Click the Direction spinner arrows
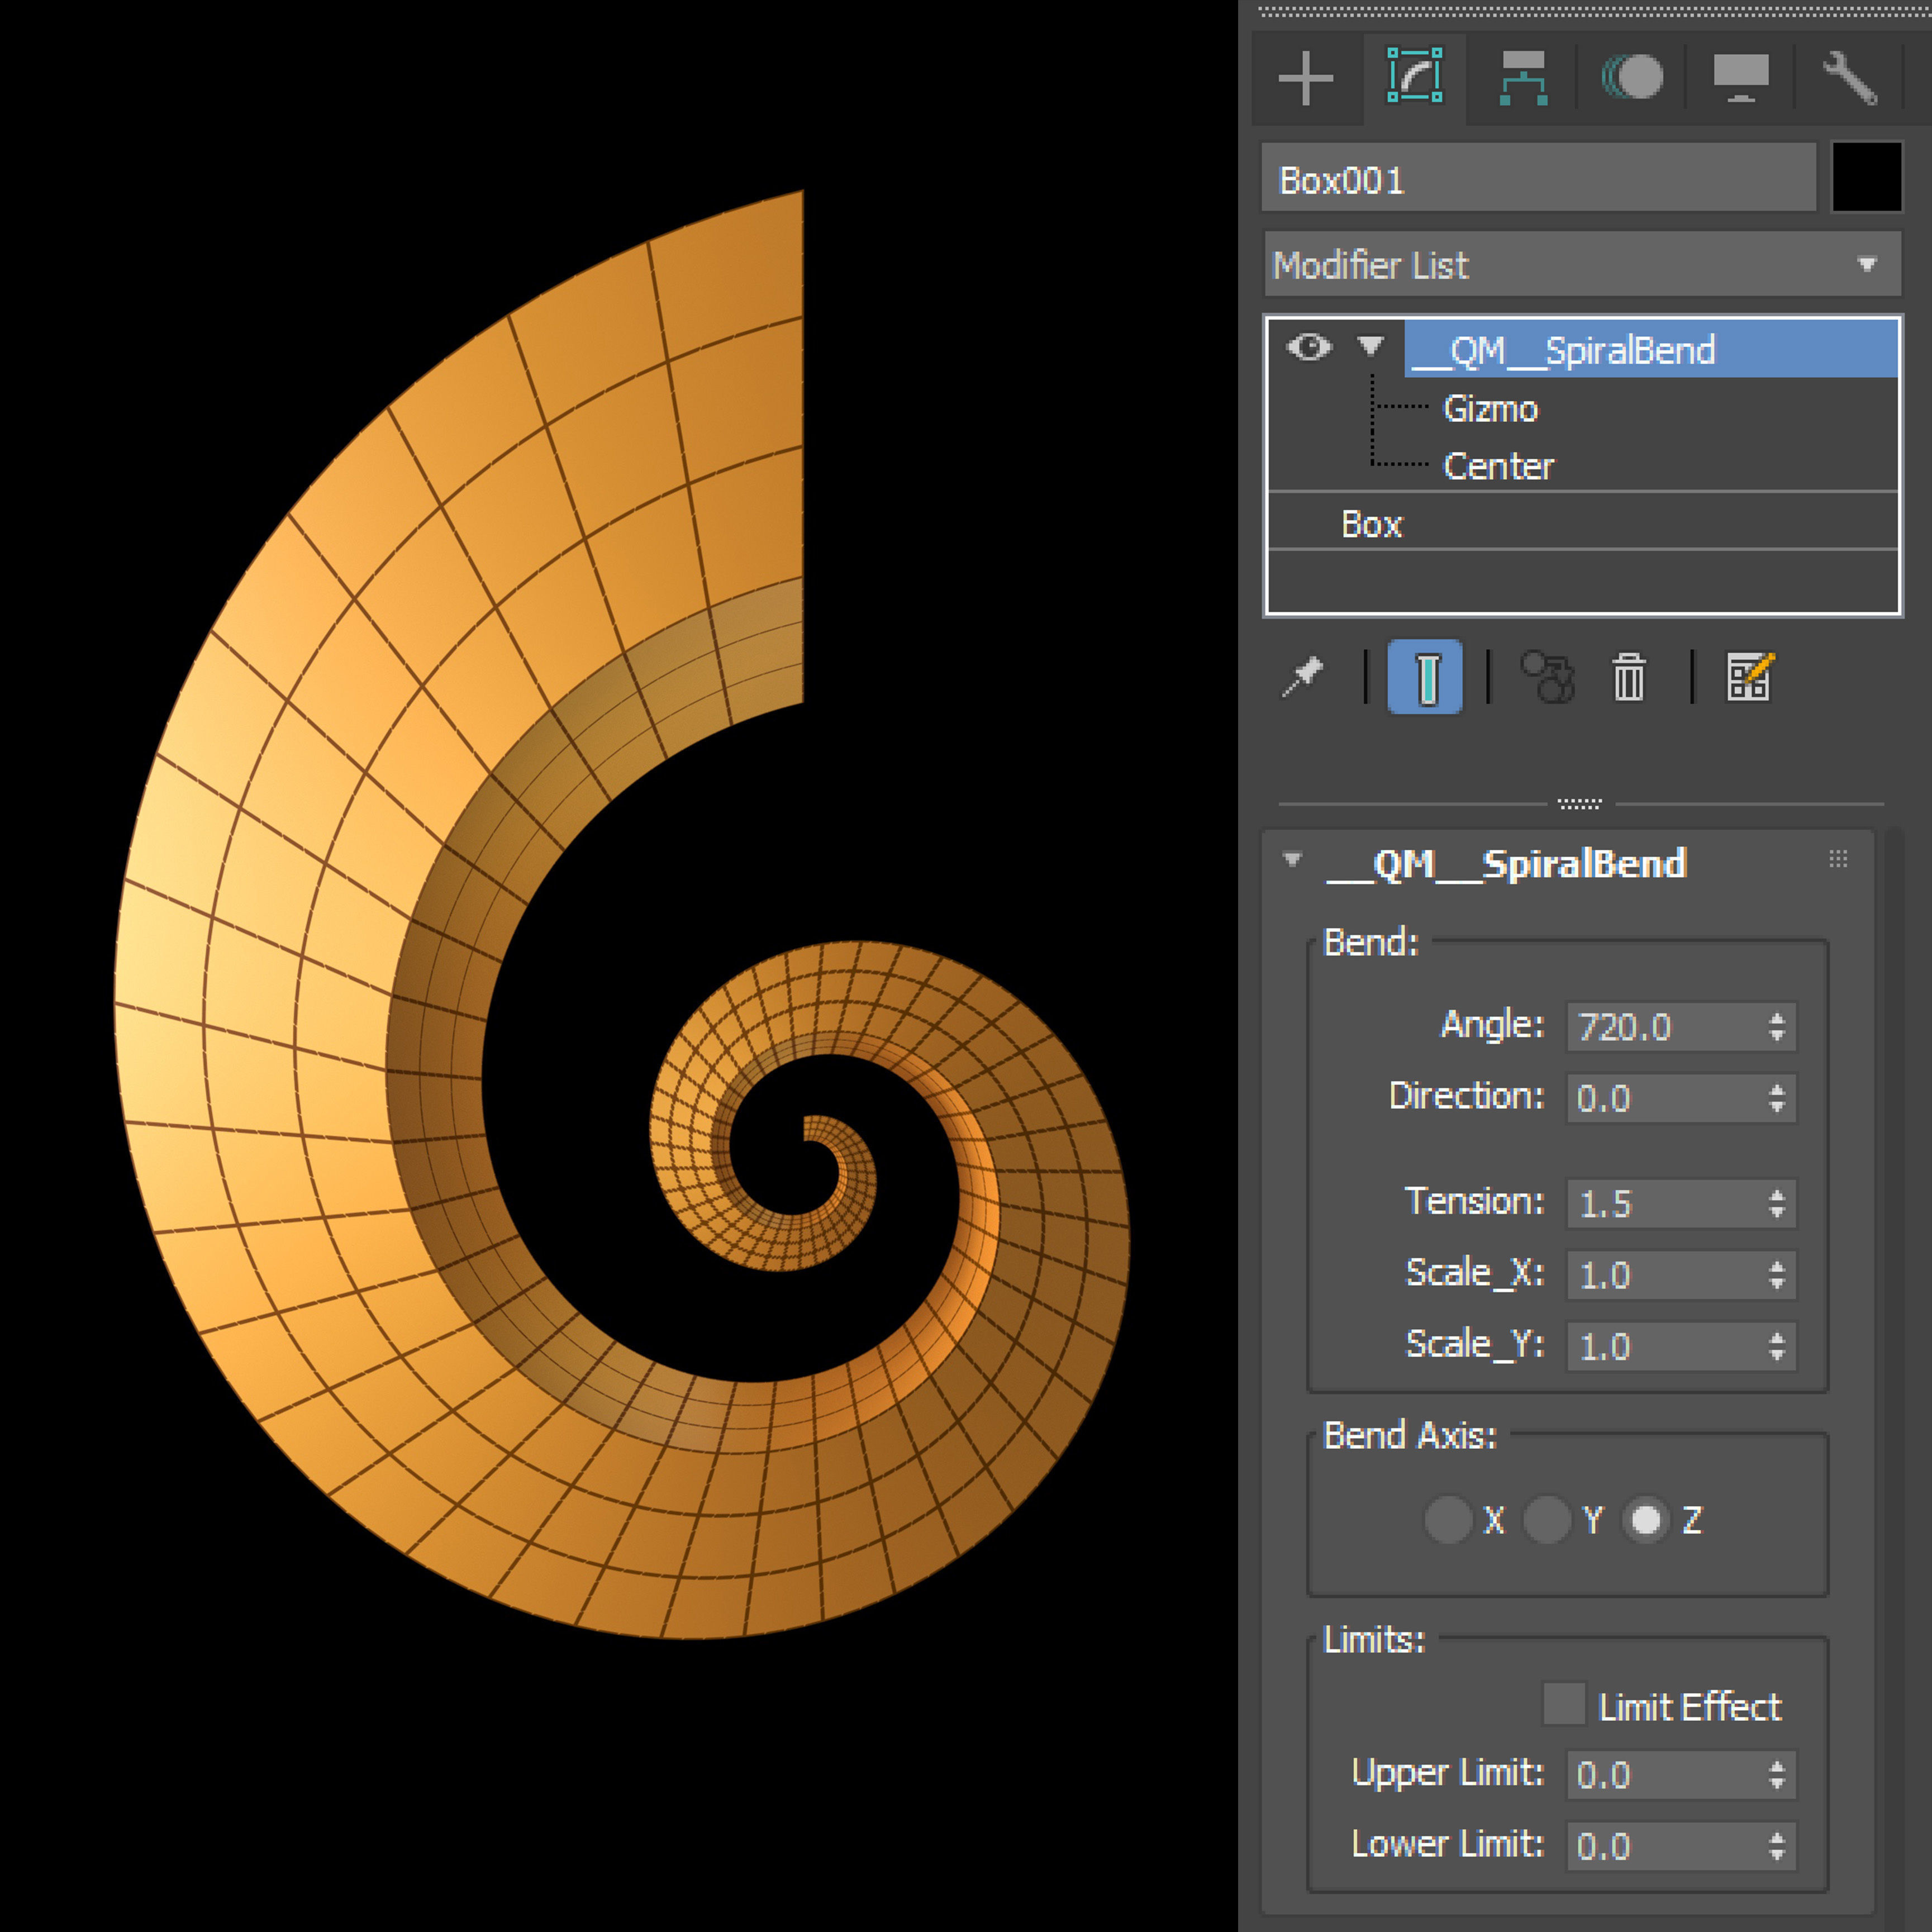The image size is (1932, 1932). (x=1777, y=1098)
